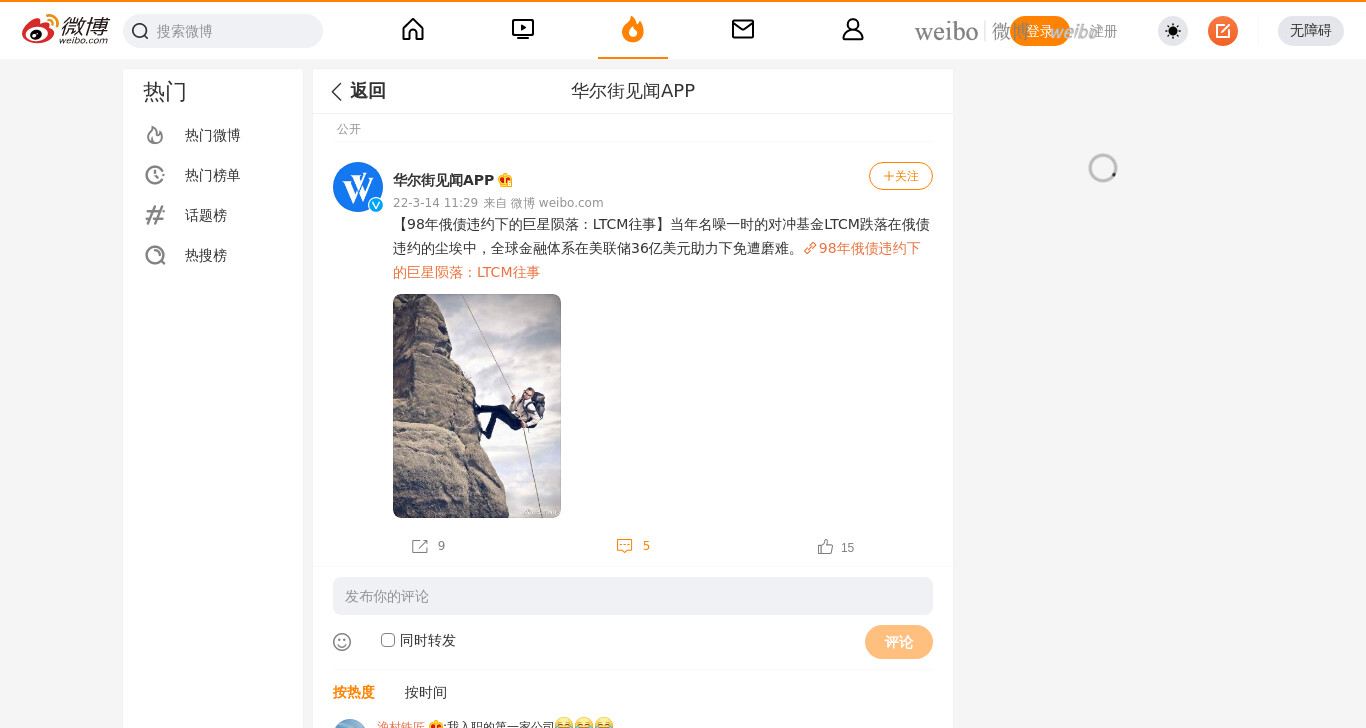Open the 98年俄债违约下的巨星陨落 article link

(662, 260)
